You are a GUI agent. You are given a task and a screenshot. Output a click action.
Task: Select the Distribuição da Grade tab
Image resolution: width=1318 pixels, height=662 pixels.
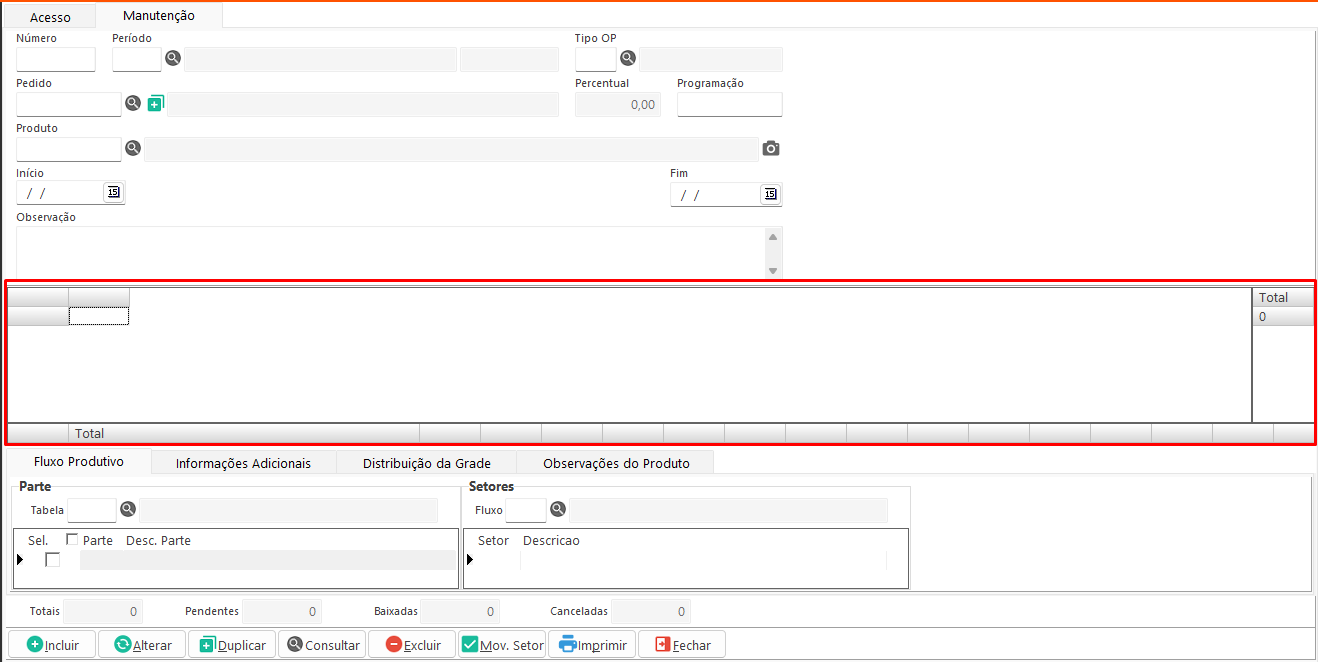[x=426, y=463]
